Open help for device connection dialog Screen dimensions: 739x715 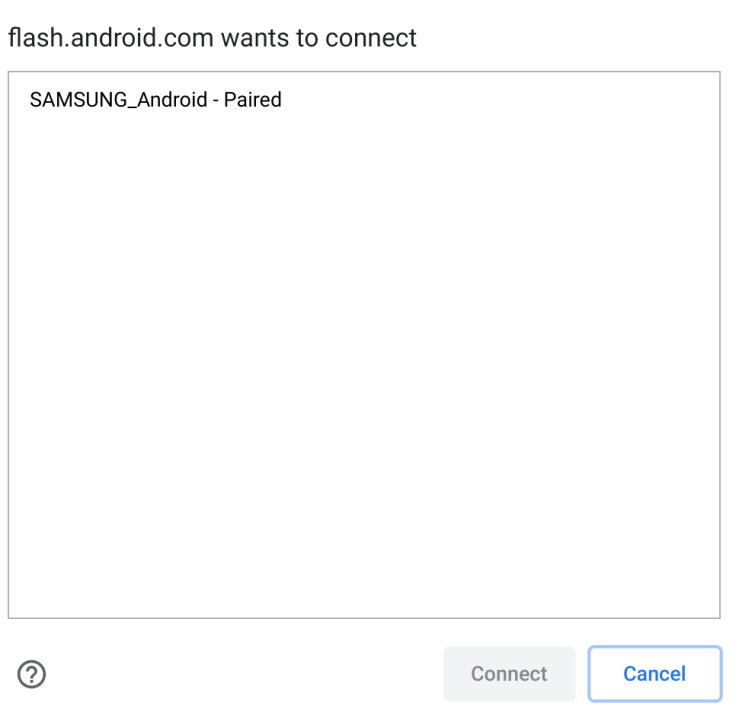coord(30,673)
